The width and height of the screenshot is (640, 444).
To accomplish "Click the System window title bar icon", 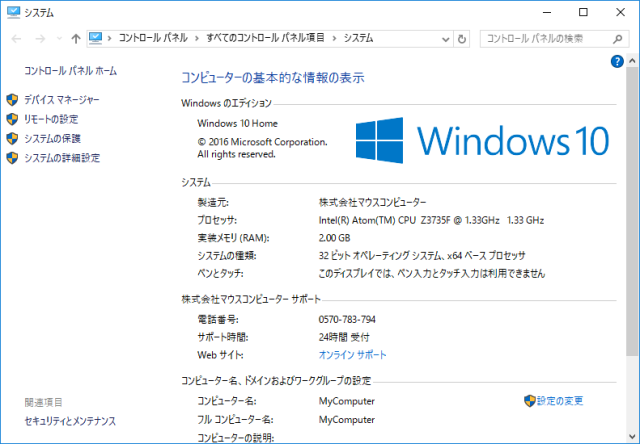I will [x=13, y=12].
